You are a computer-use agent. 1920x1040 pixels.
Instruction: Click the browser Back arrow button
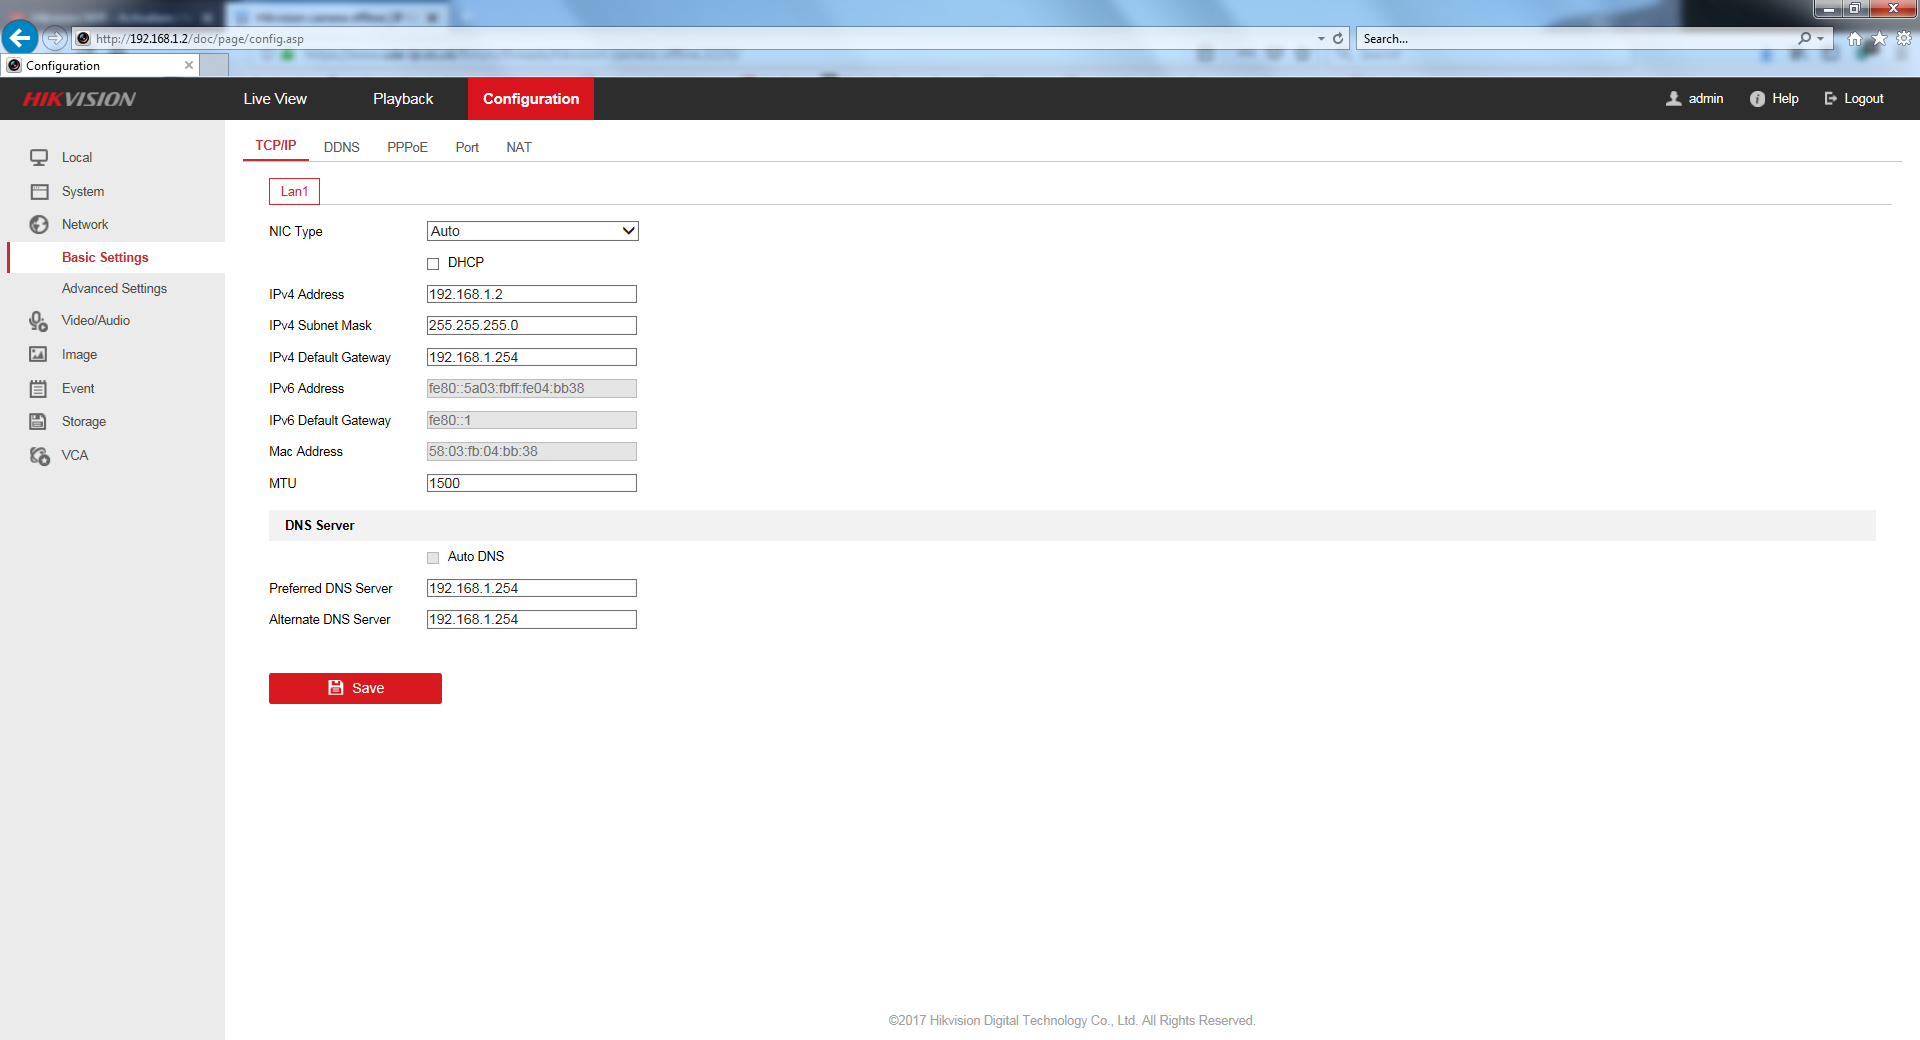click(20, 38)
